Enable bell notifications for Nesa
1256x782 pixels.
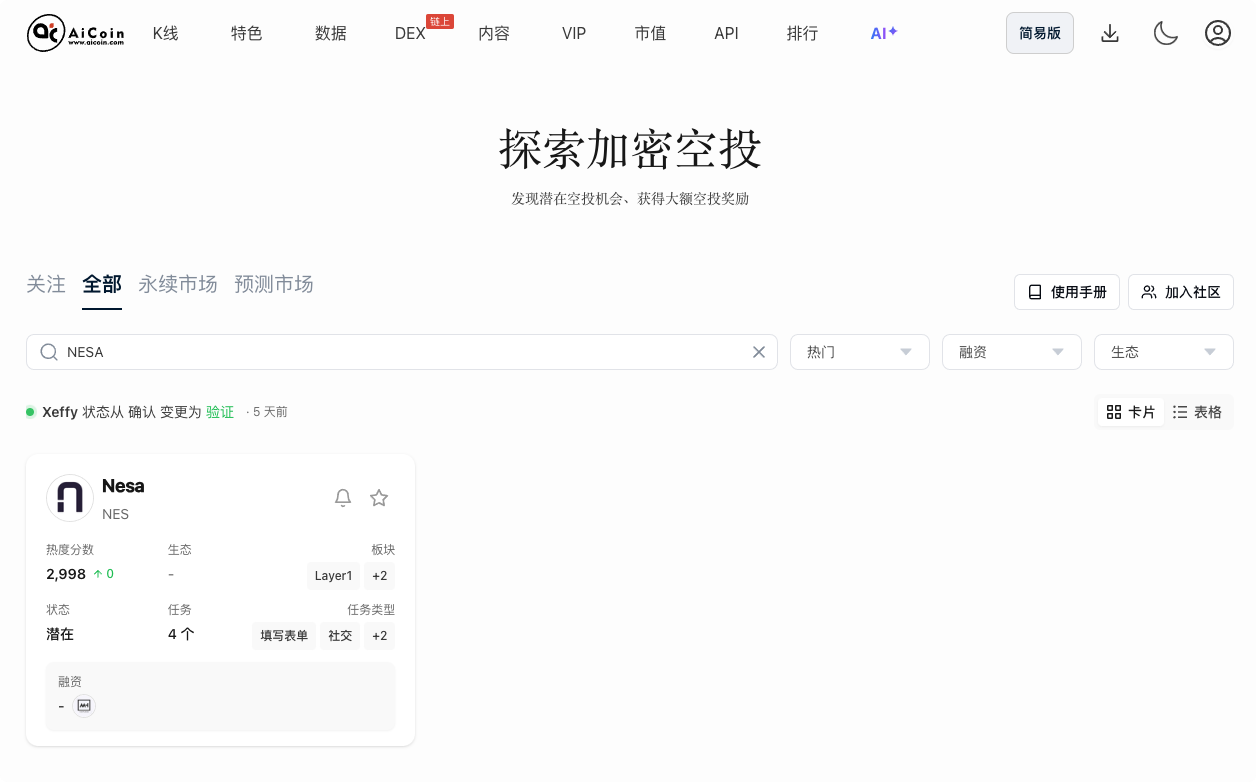[x=343, y=498]
